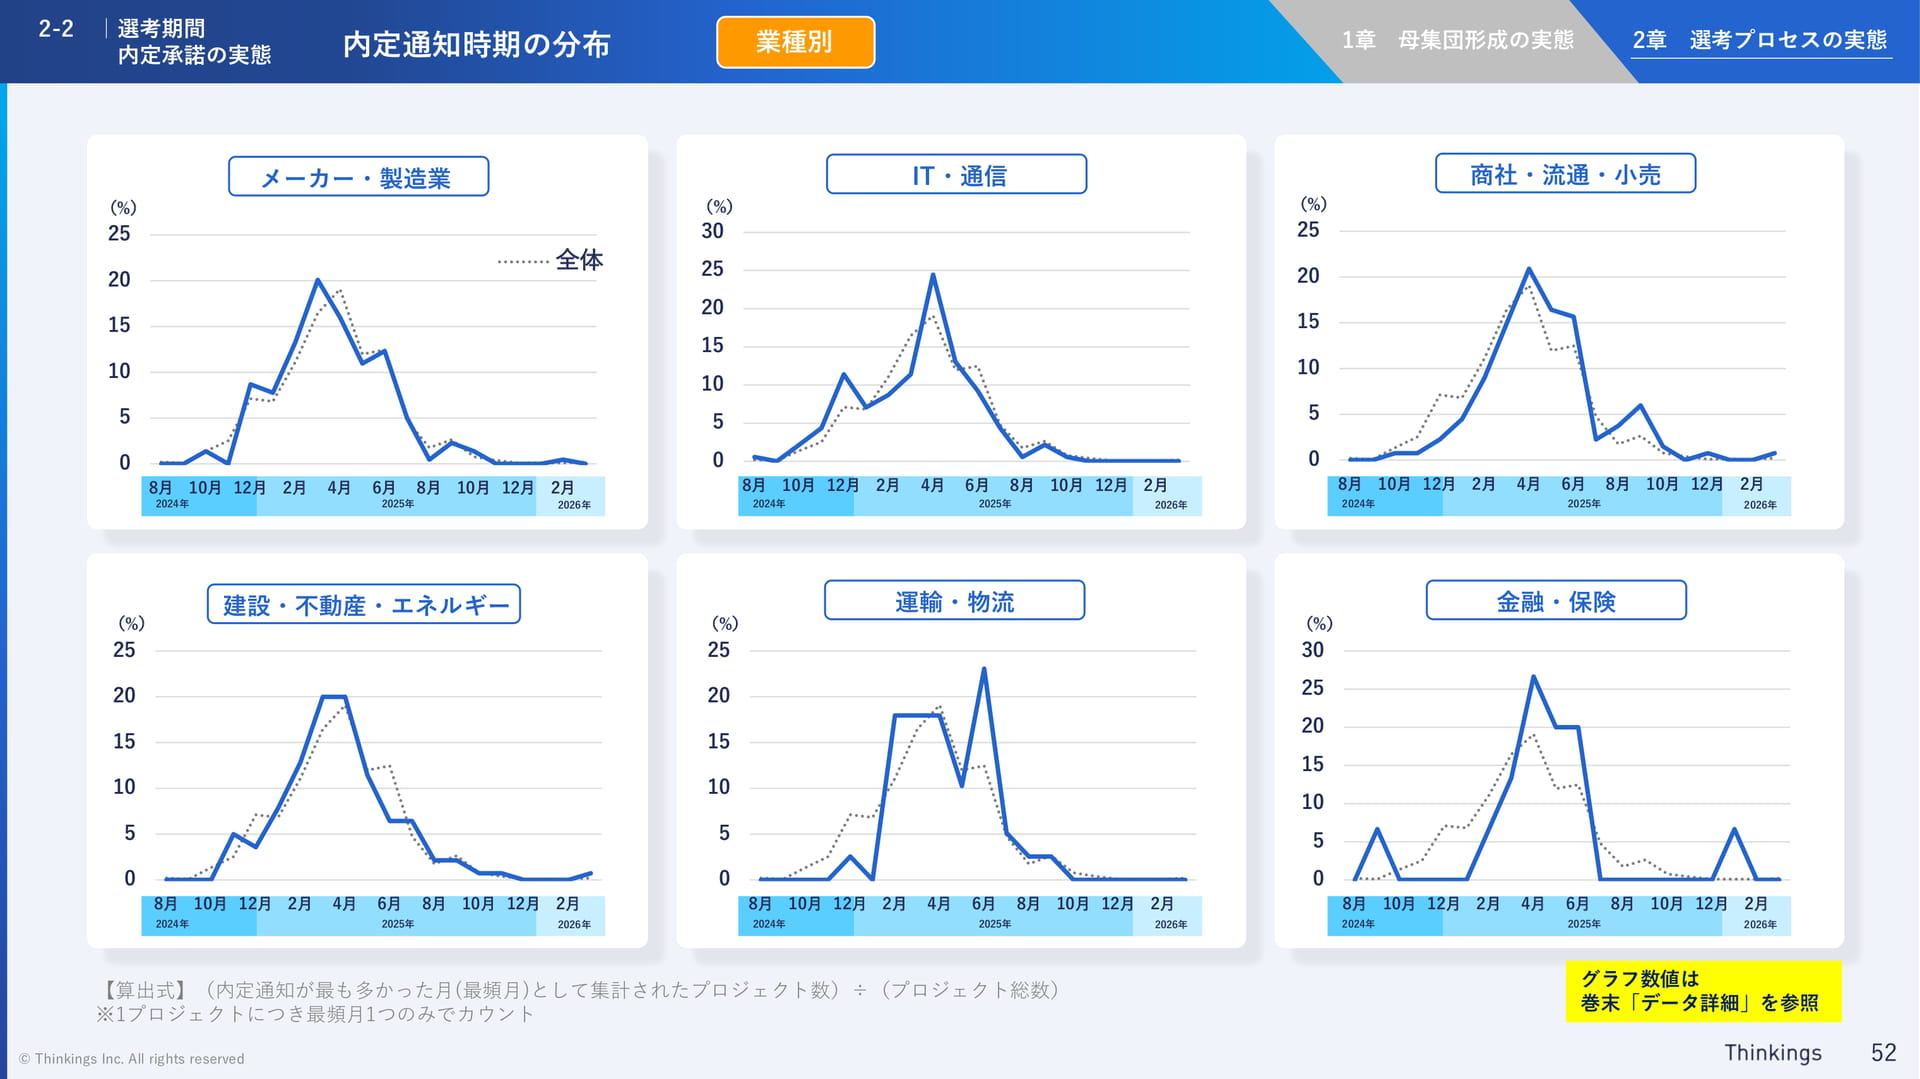Click the 2025年 label under the 建設 chart
Image resolution: width=1920 pixels, height=1079 pixels.
pos(397,924)
